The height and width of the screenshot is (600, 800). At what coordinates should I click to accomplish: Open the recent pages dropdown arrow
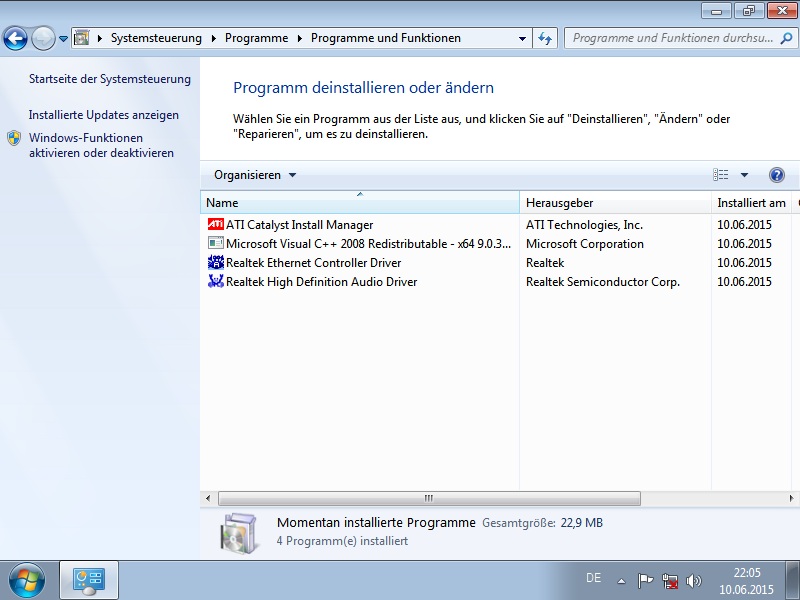[63, 38]
